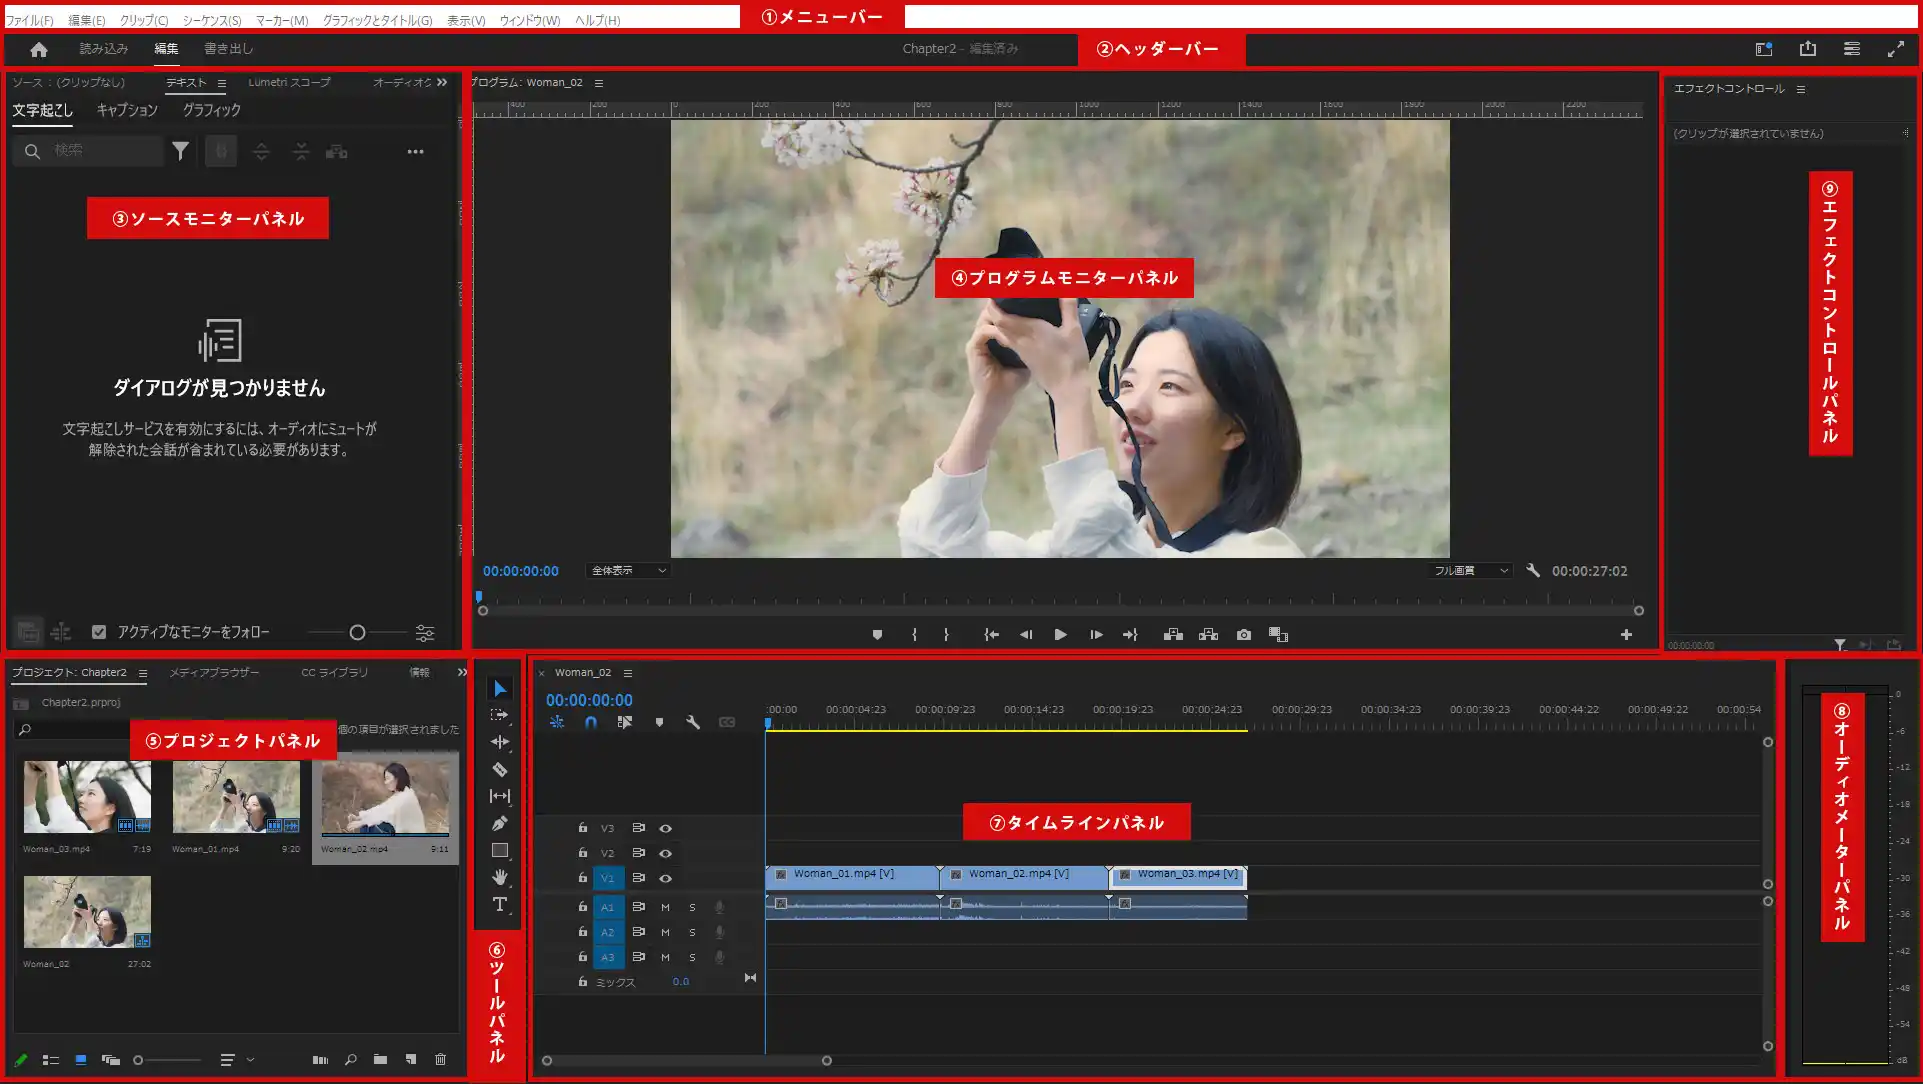The width and height of the screenshot is (1923, 1084).
Task: Click the Home icon in header bar
Action: point(39,49)
